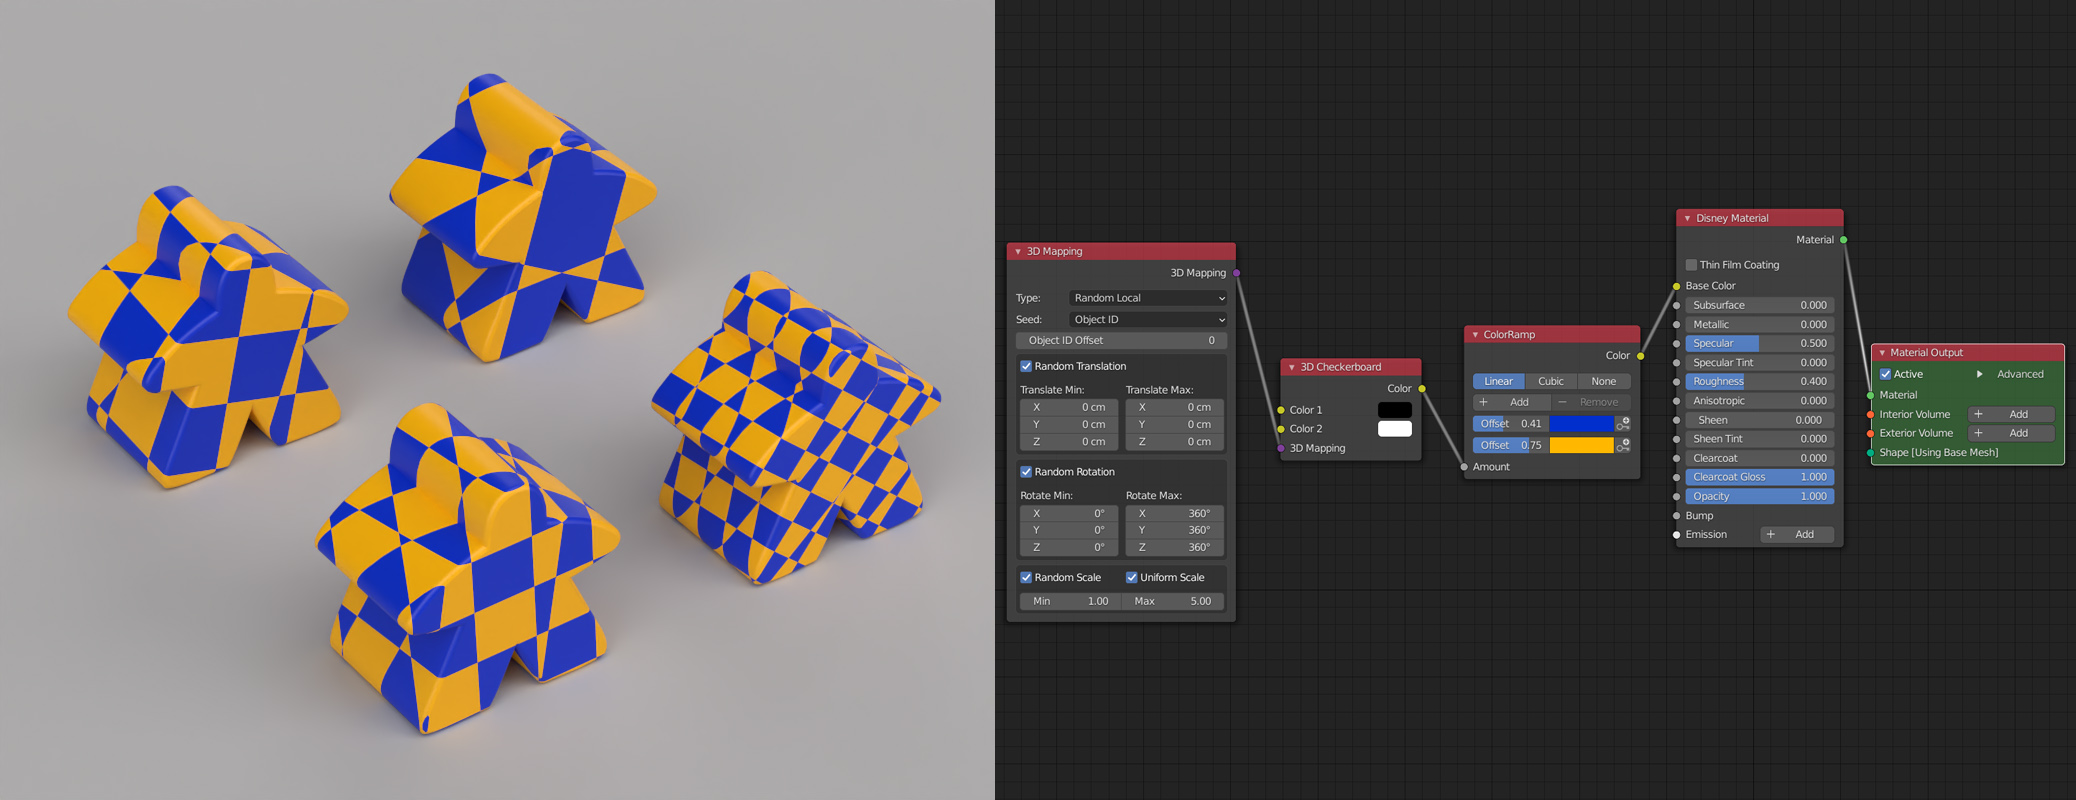Click the Base Color input socket
This screenshot has height=800, width=2076.
pos(1676,286)
